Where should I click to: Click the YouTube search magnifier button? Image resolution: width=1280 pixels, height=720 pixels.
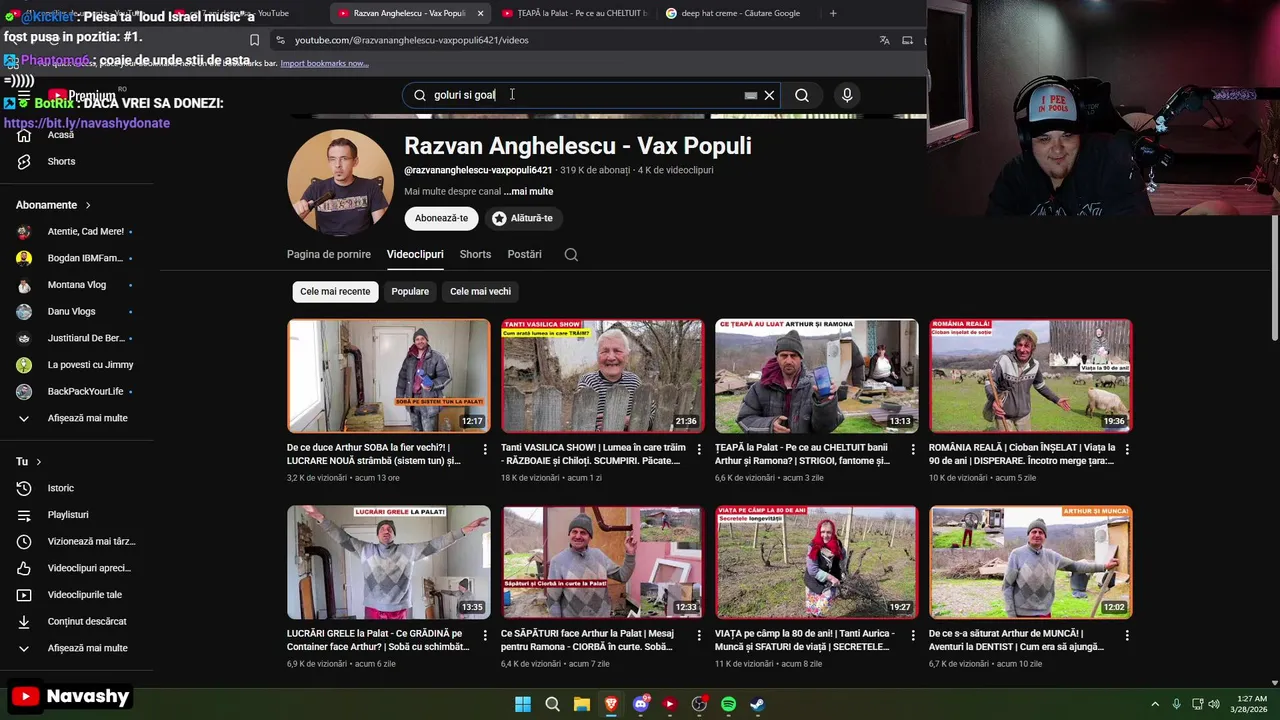pyautogui.click(x=802, y=95)
